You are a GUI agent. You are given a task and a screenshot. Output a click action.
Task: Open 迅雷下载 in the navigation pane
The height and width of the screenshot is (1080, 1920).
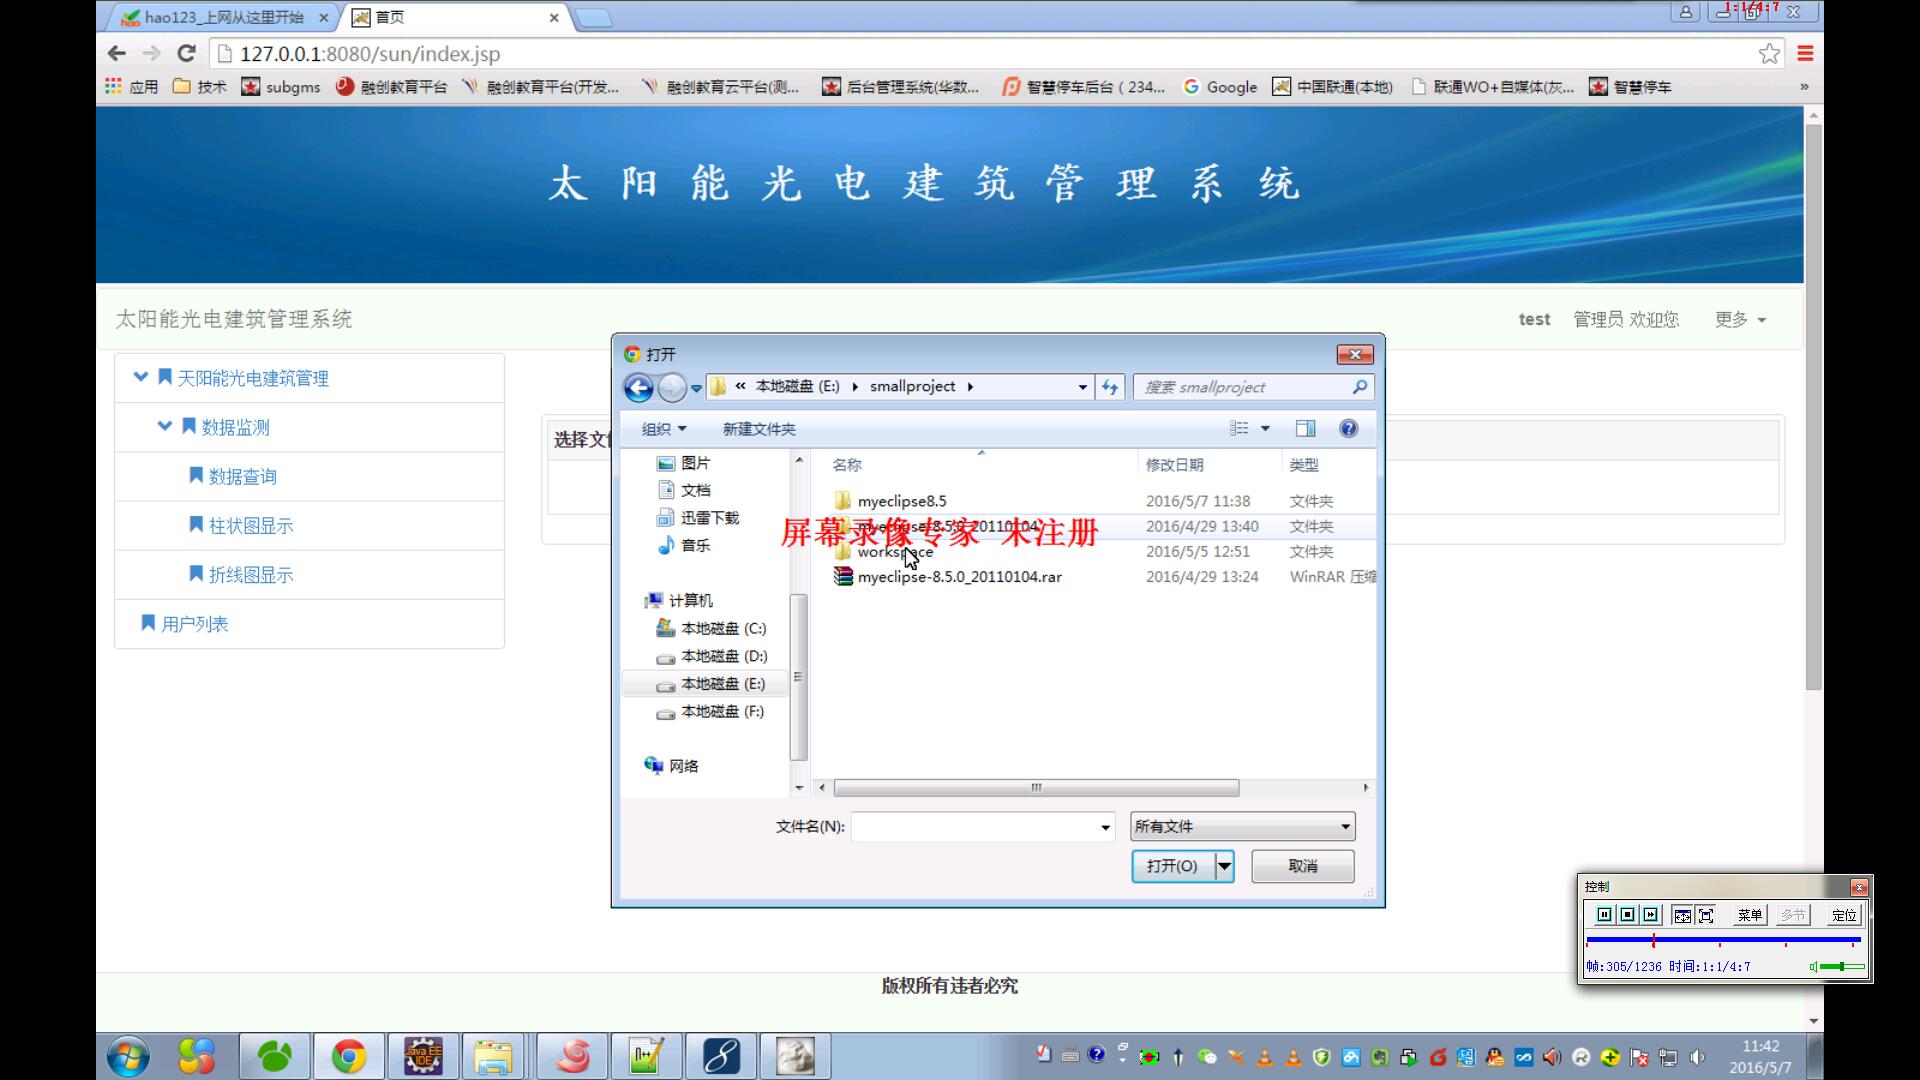[x=698, y=518]
